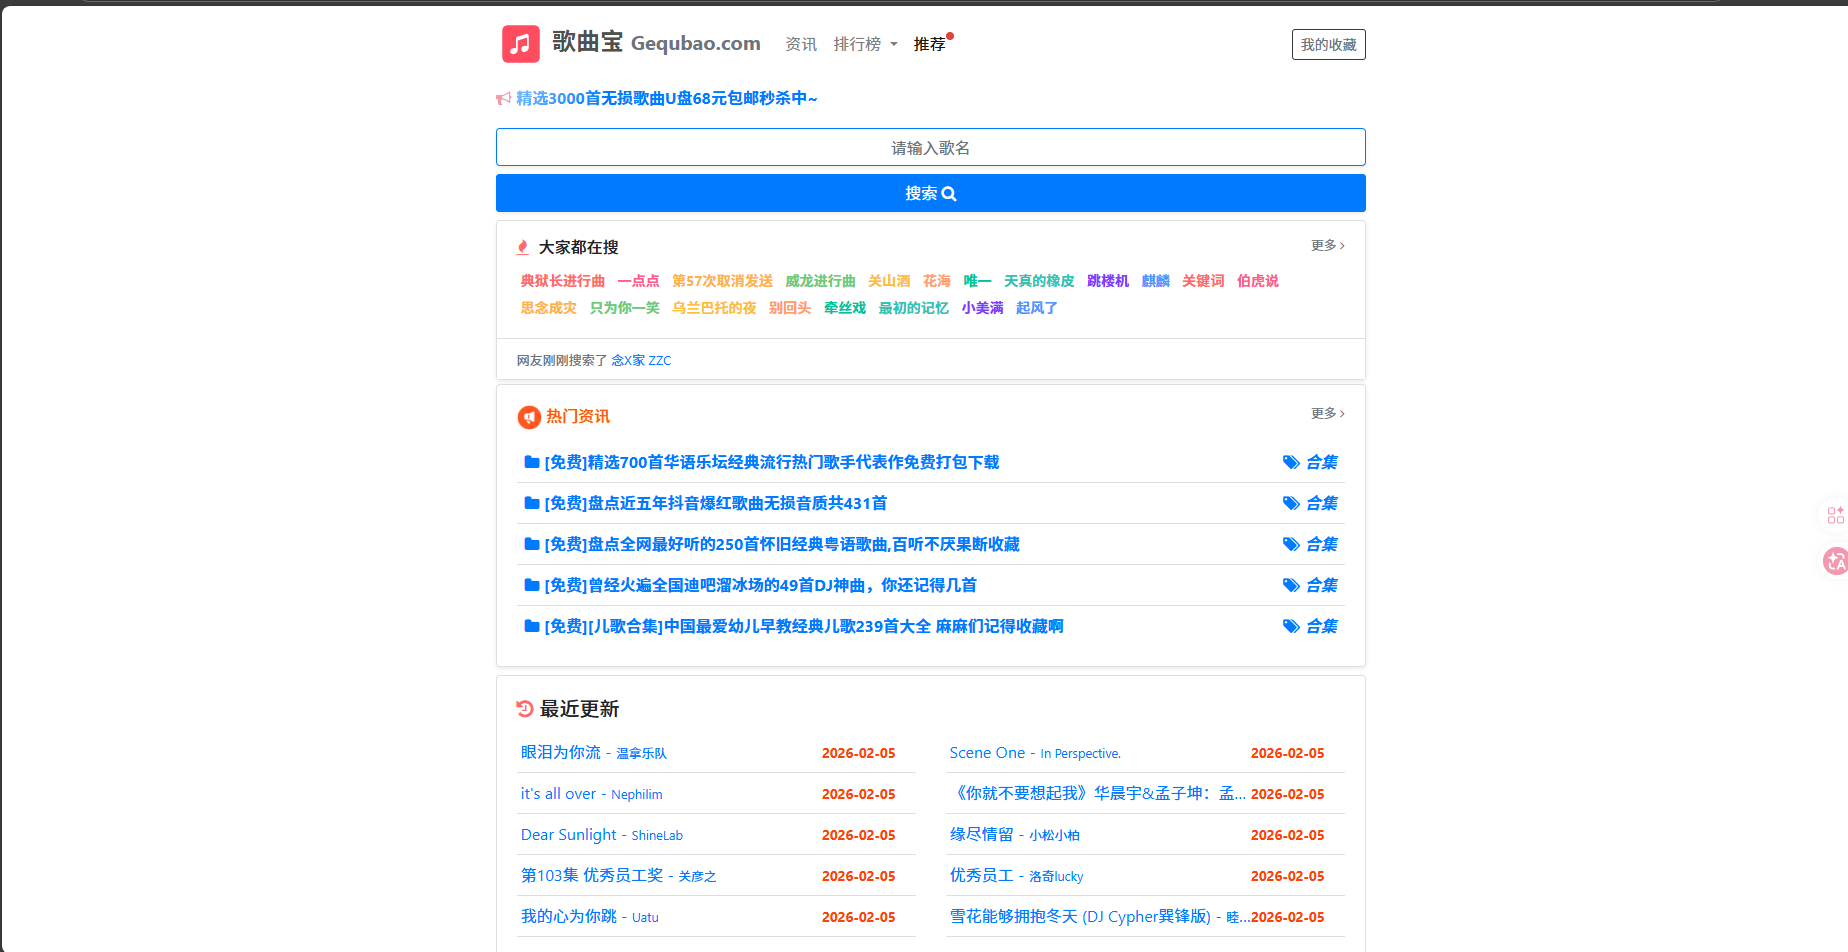The height and width of the screenshot is (952, 1848).
Task: Expand the 排行榜 dropdown menu
Action: [865, 45]
